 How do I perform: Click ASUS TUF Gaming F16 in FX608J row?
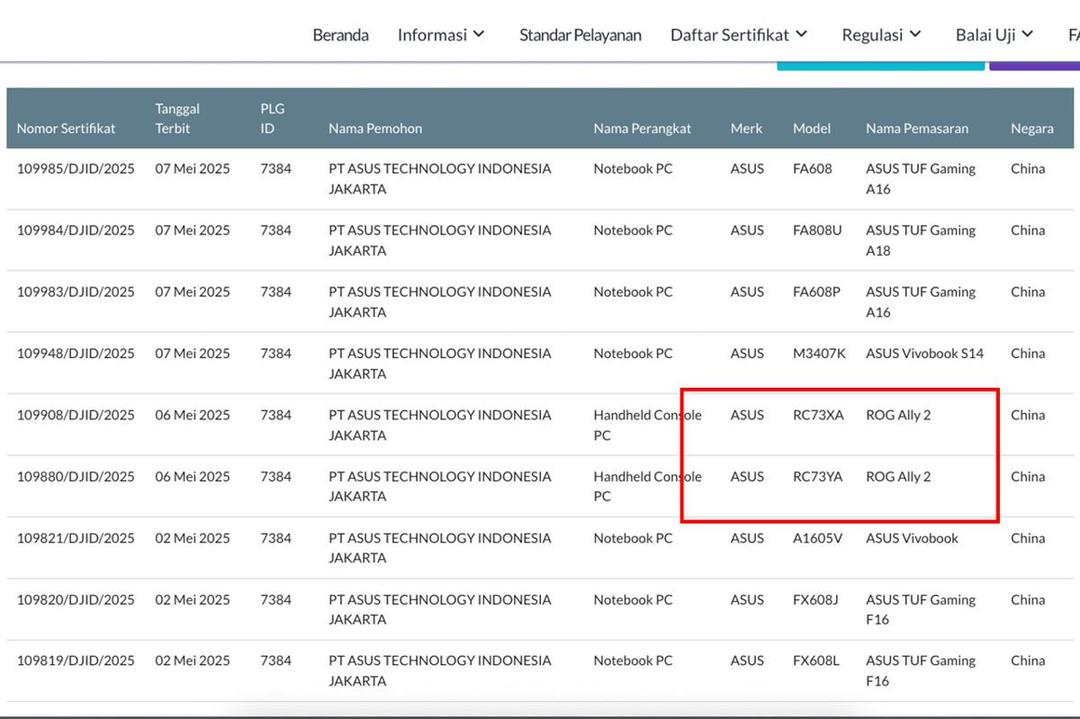(920, 609)
